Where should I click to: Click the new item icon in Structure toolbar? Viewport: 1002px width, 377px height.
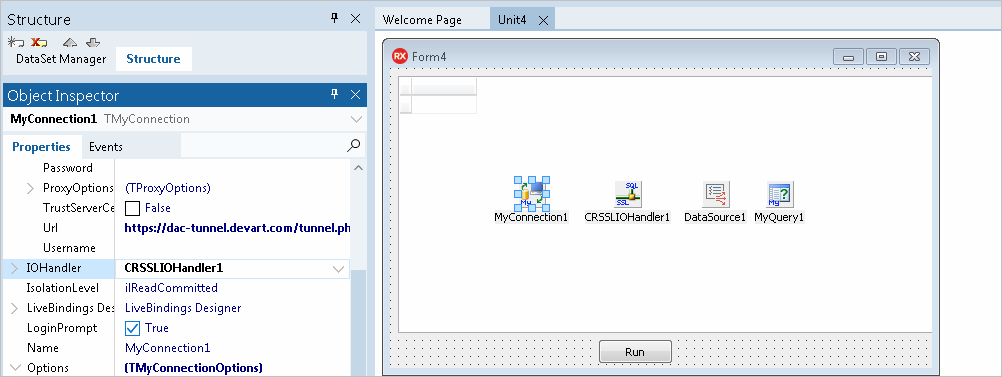tap(15, 42)
